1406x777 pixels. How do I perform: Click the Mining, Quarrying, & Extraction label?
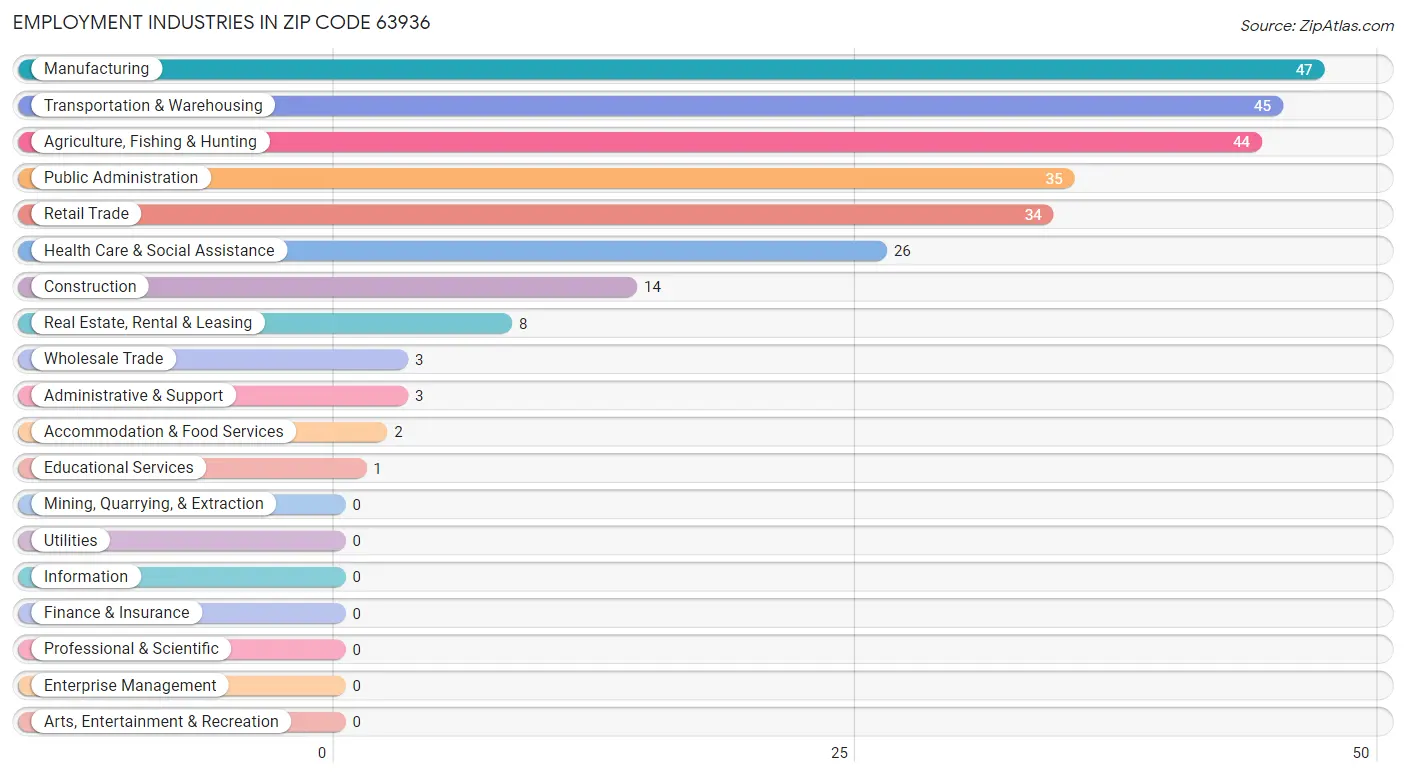click(154, 504)
